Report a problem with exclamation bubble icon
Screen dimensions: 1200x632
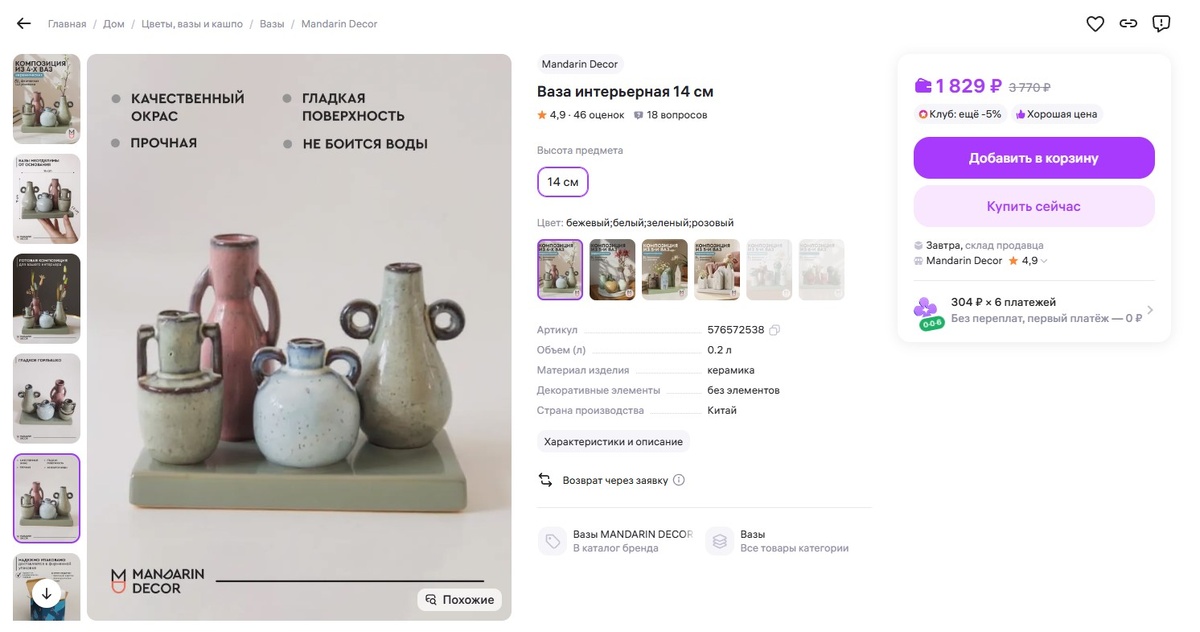click(x=1161, y=24)
